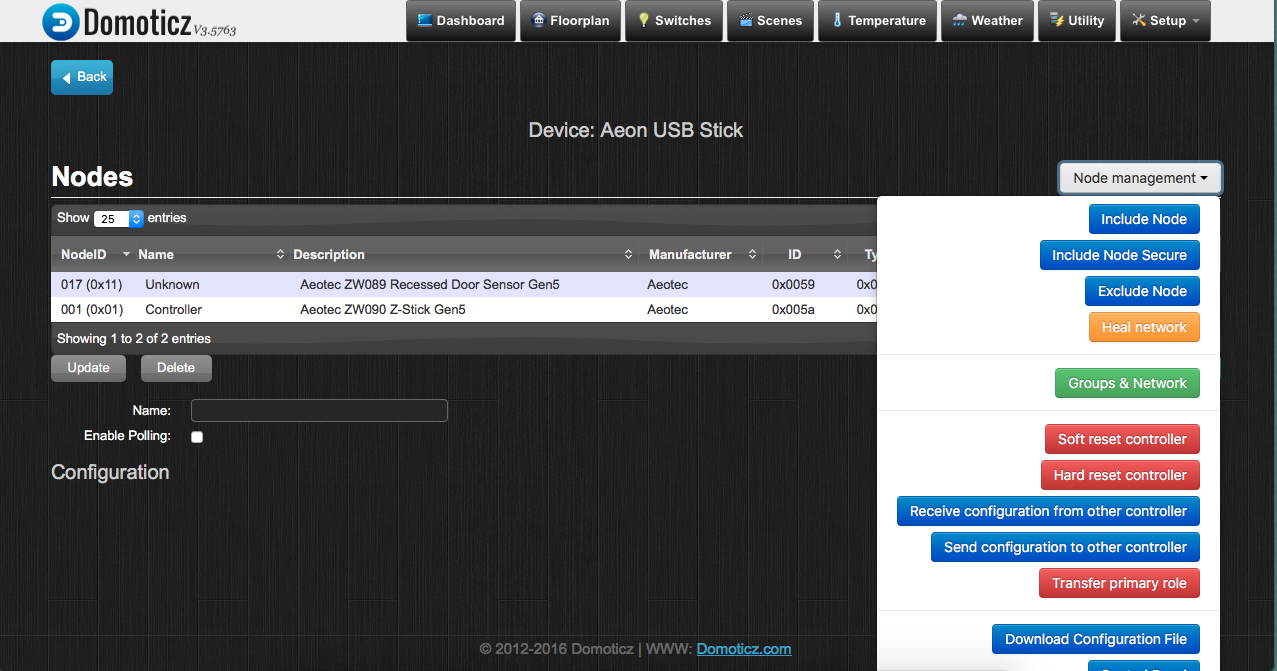Click the Scenes clapperboard icon
This screenshot has height=671, width=1277.
tap(746, 20)
